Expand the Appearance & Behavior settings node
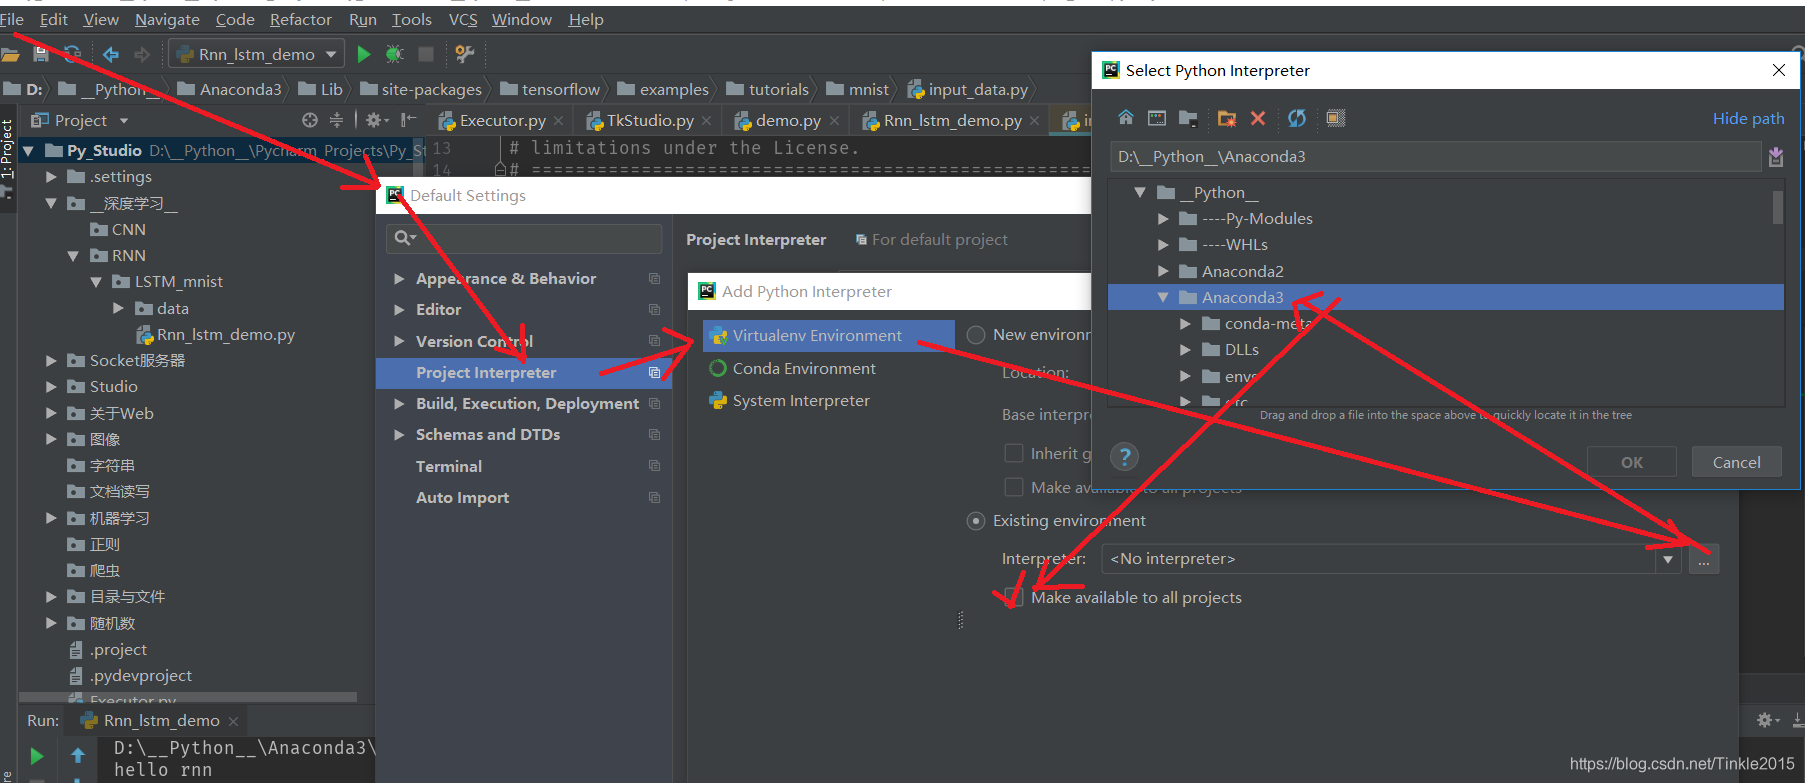Viewport: 1805px width, 783px height. [399, 279]
